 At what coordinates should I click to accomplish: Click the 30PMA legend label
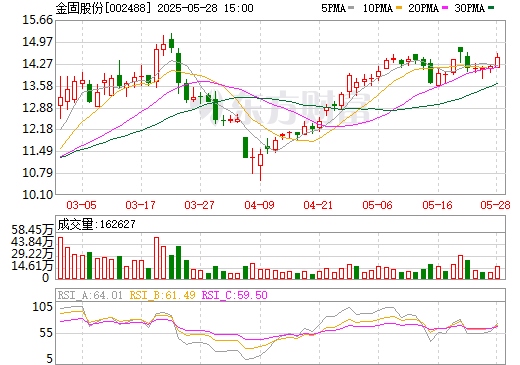[469, 8]
